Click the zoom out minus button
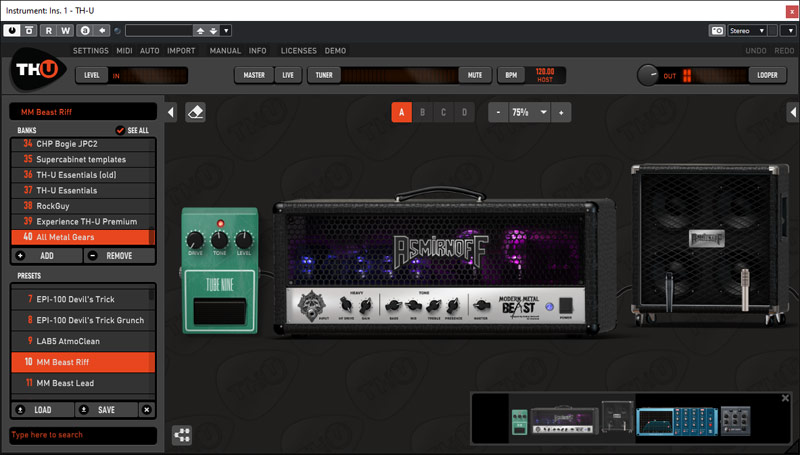Viewport: 800px width, 455px height. pos(497,113)
